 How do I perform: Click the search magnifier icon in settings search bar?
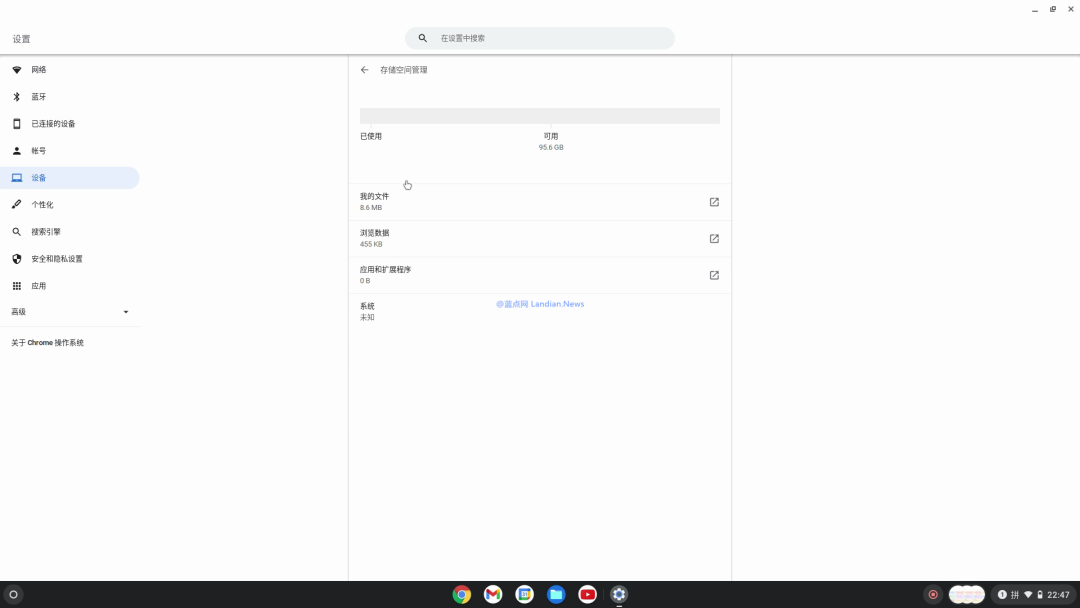point(422,38)
